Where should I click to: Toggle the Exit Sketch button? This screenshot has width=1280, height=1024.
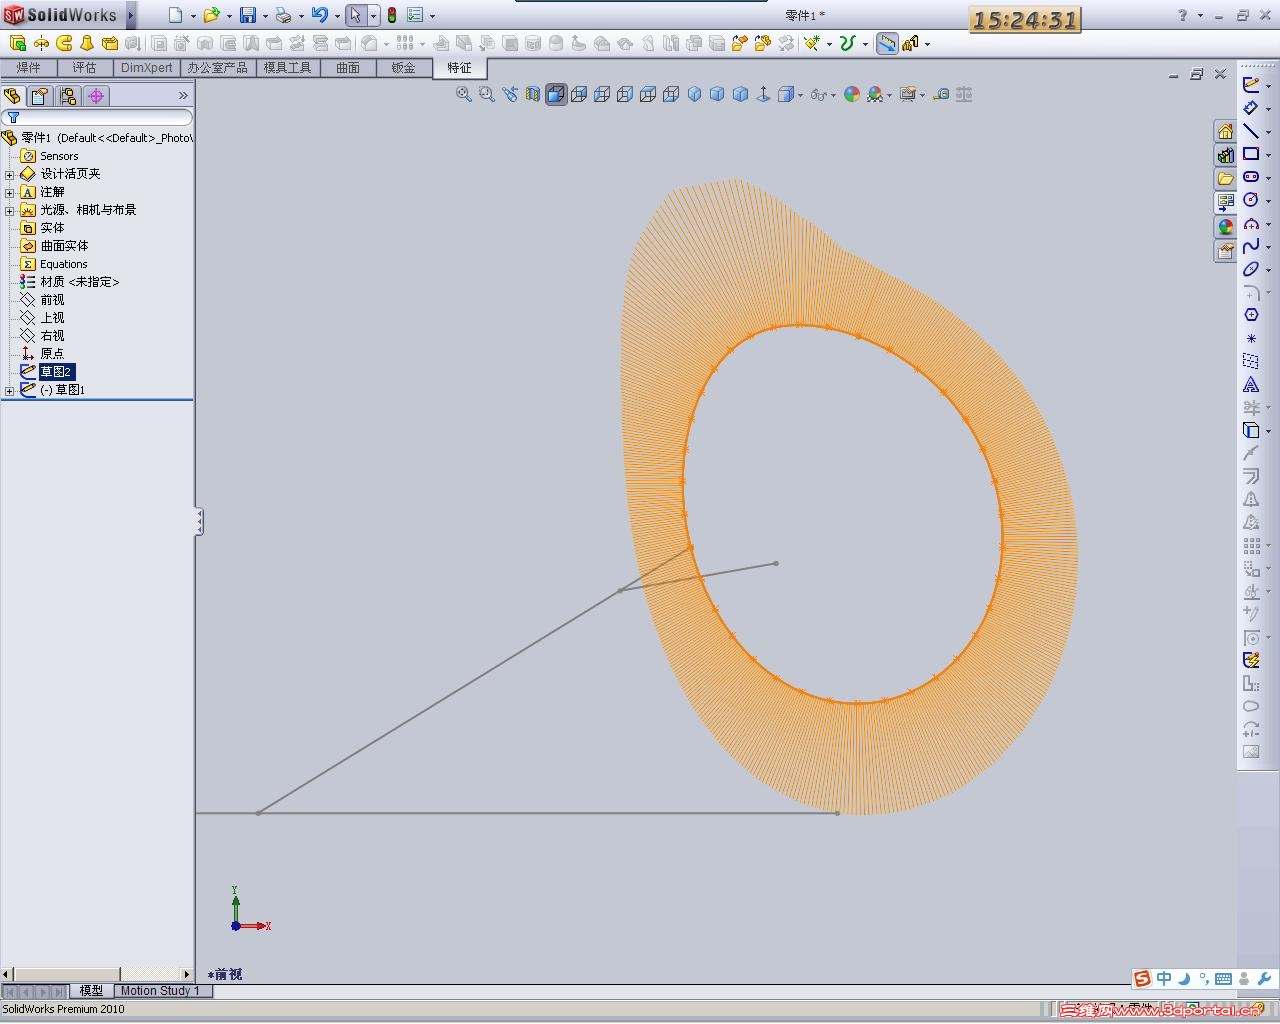click(x=1251, y=85)
